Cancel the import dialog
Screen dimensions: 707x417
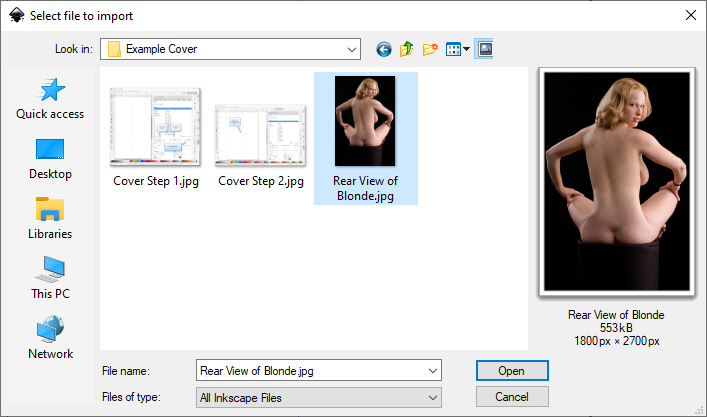click(511, 398)
